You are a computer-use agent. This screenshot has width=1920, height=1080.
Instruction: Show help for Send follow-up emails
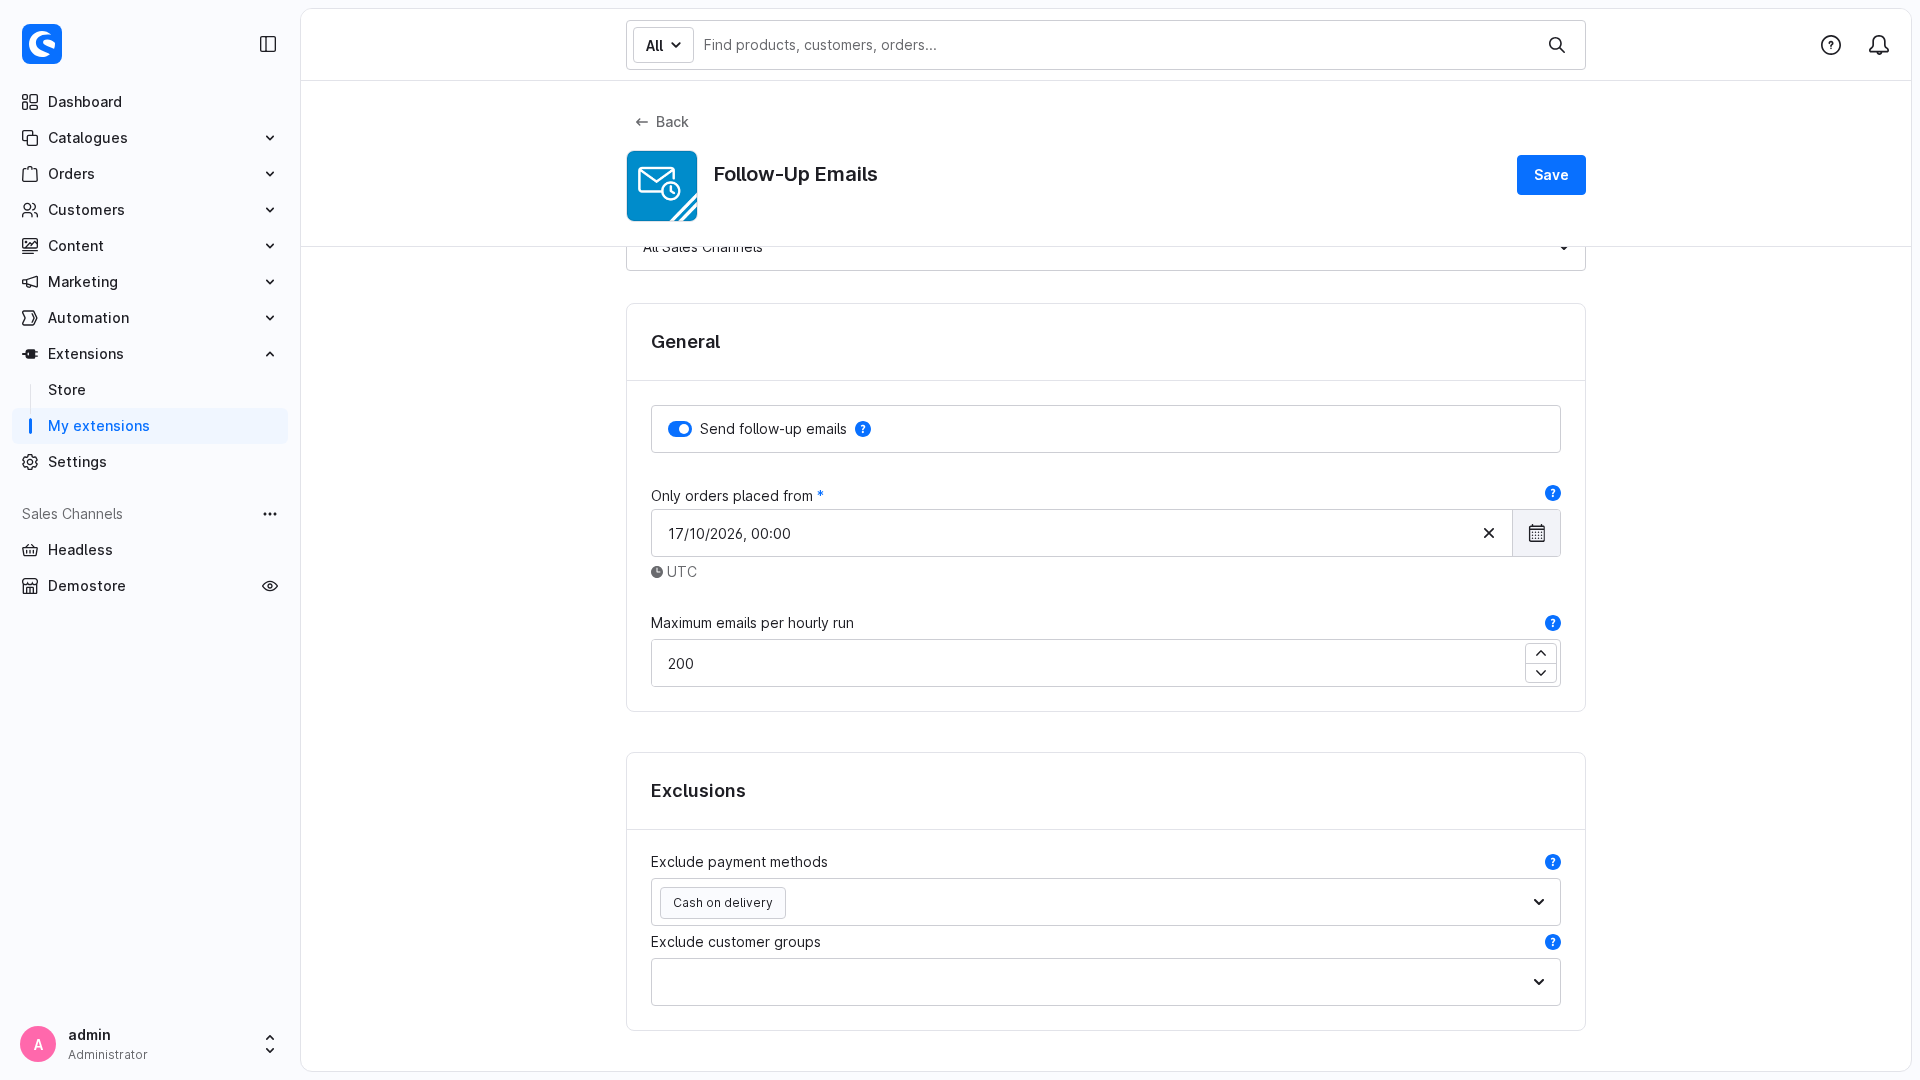[x=863, y=429]
